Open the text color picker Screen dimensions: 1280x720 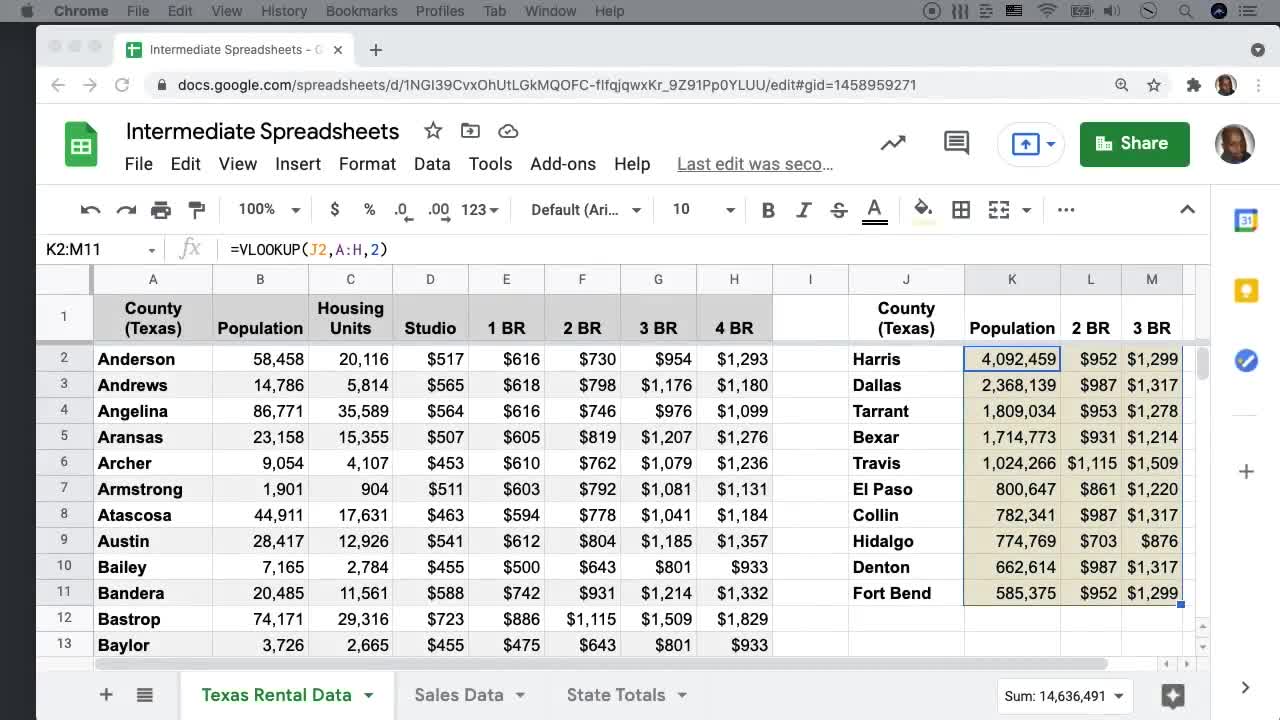pyautogui.click(x=874, y=210)
